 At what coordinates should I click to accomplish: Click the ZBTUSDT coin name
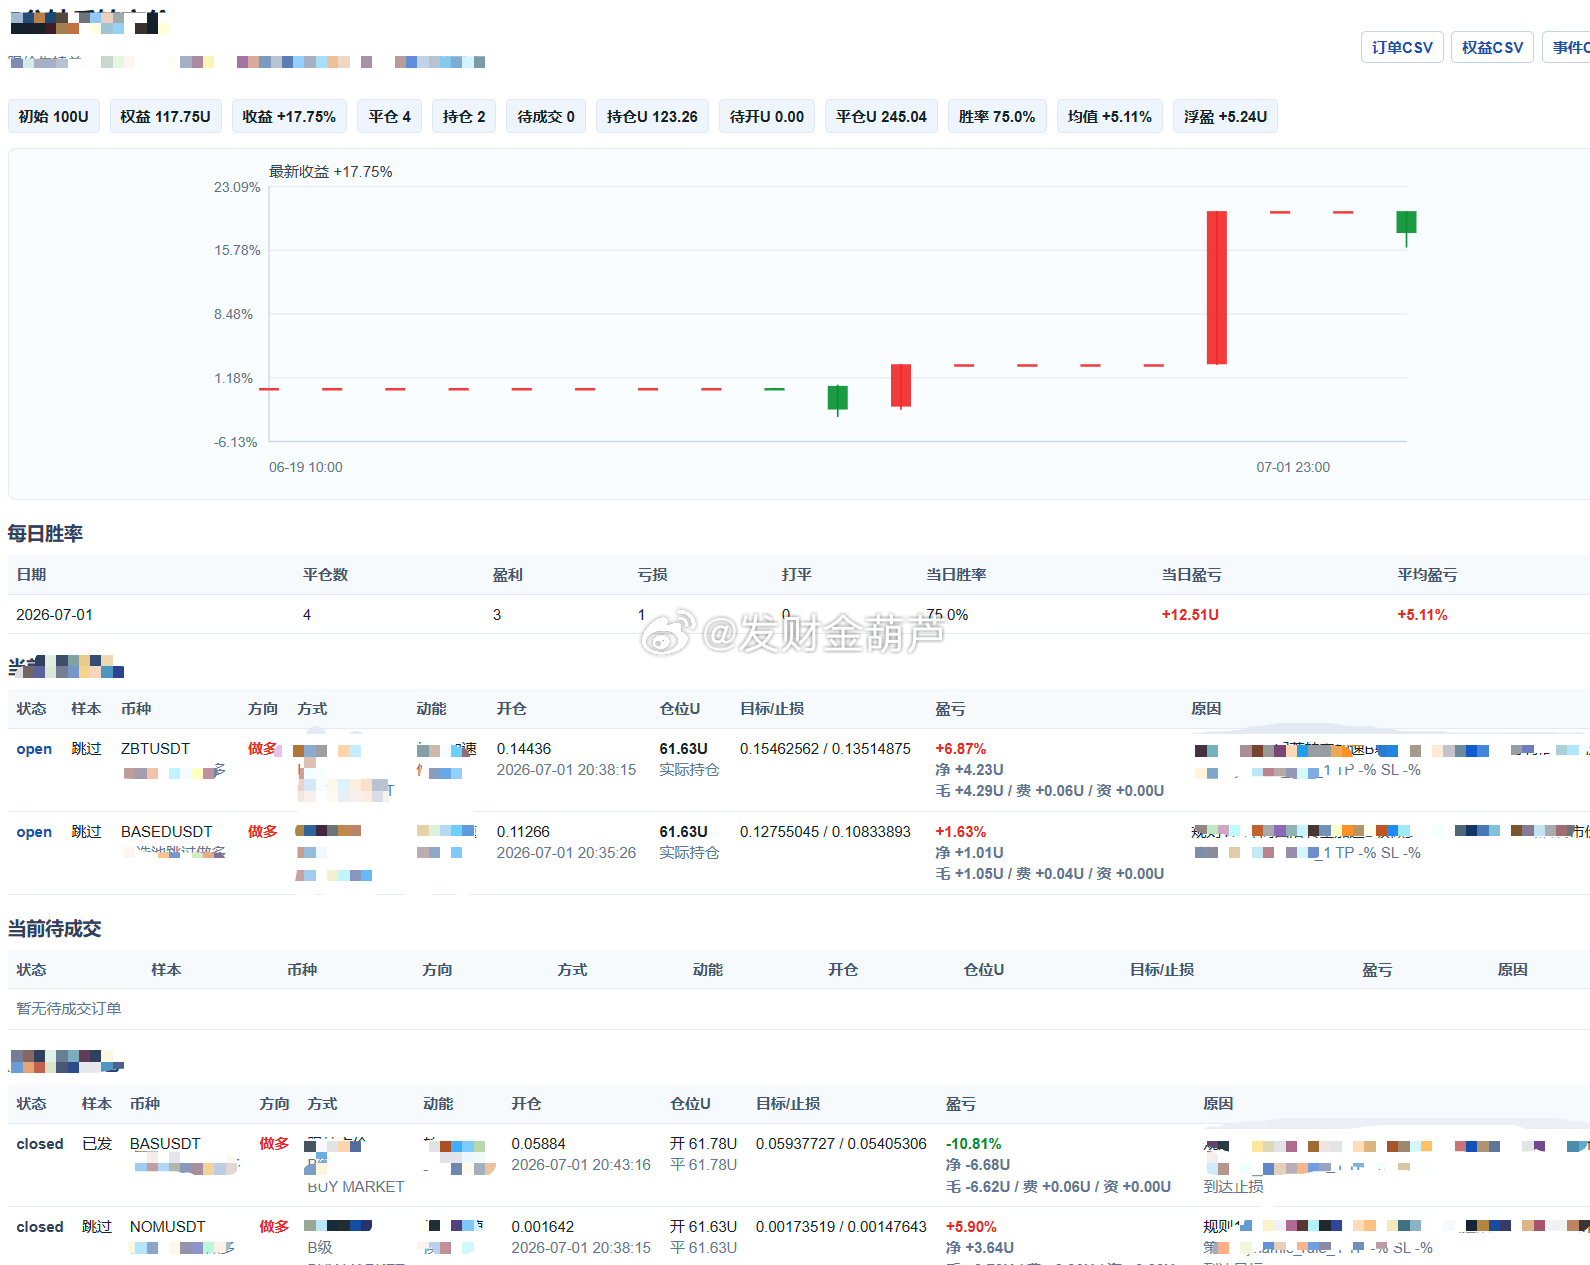pyautogui.click(x=155, y=748)
